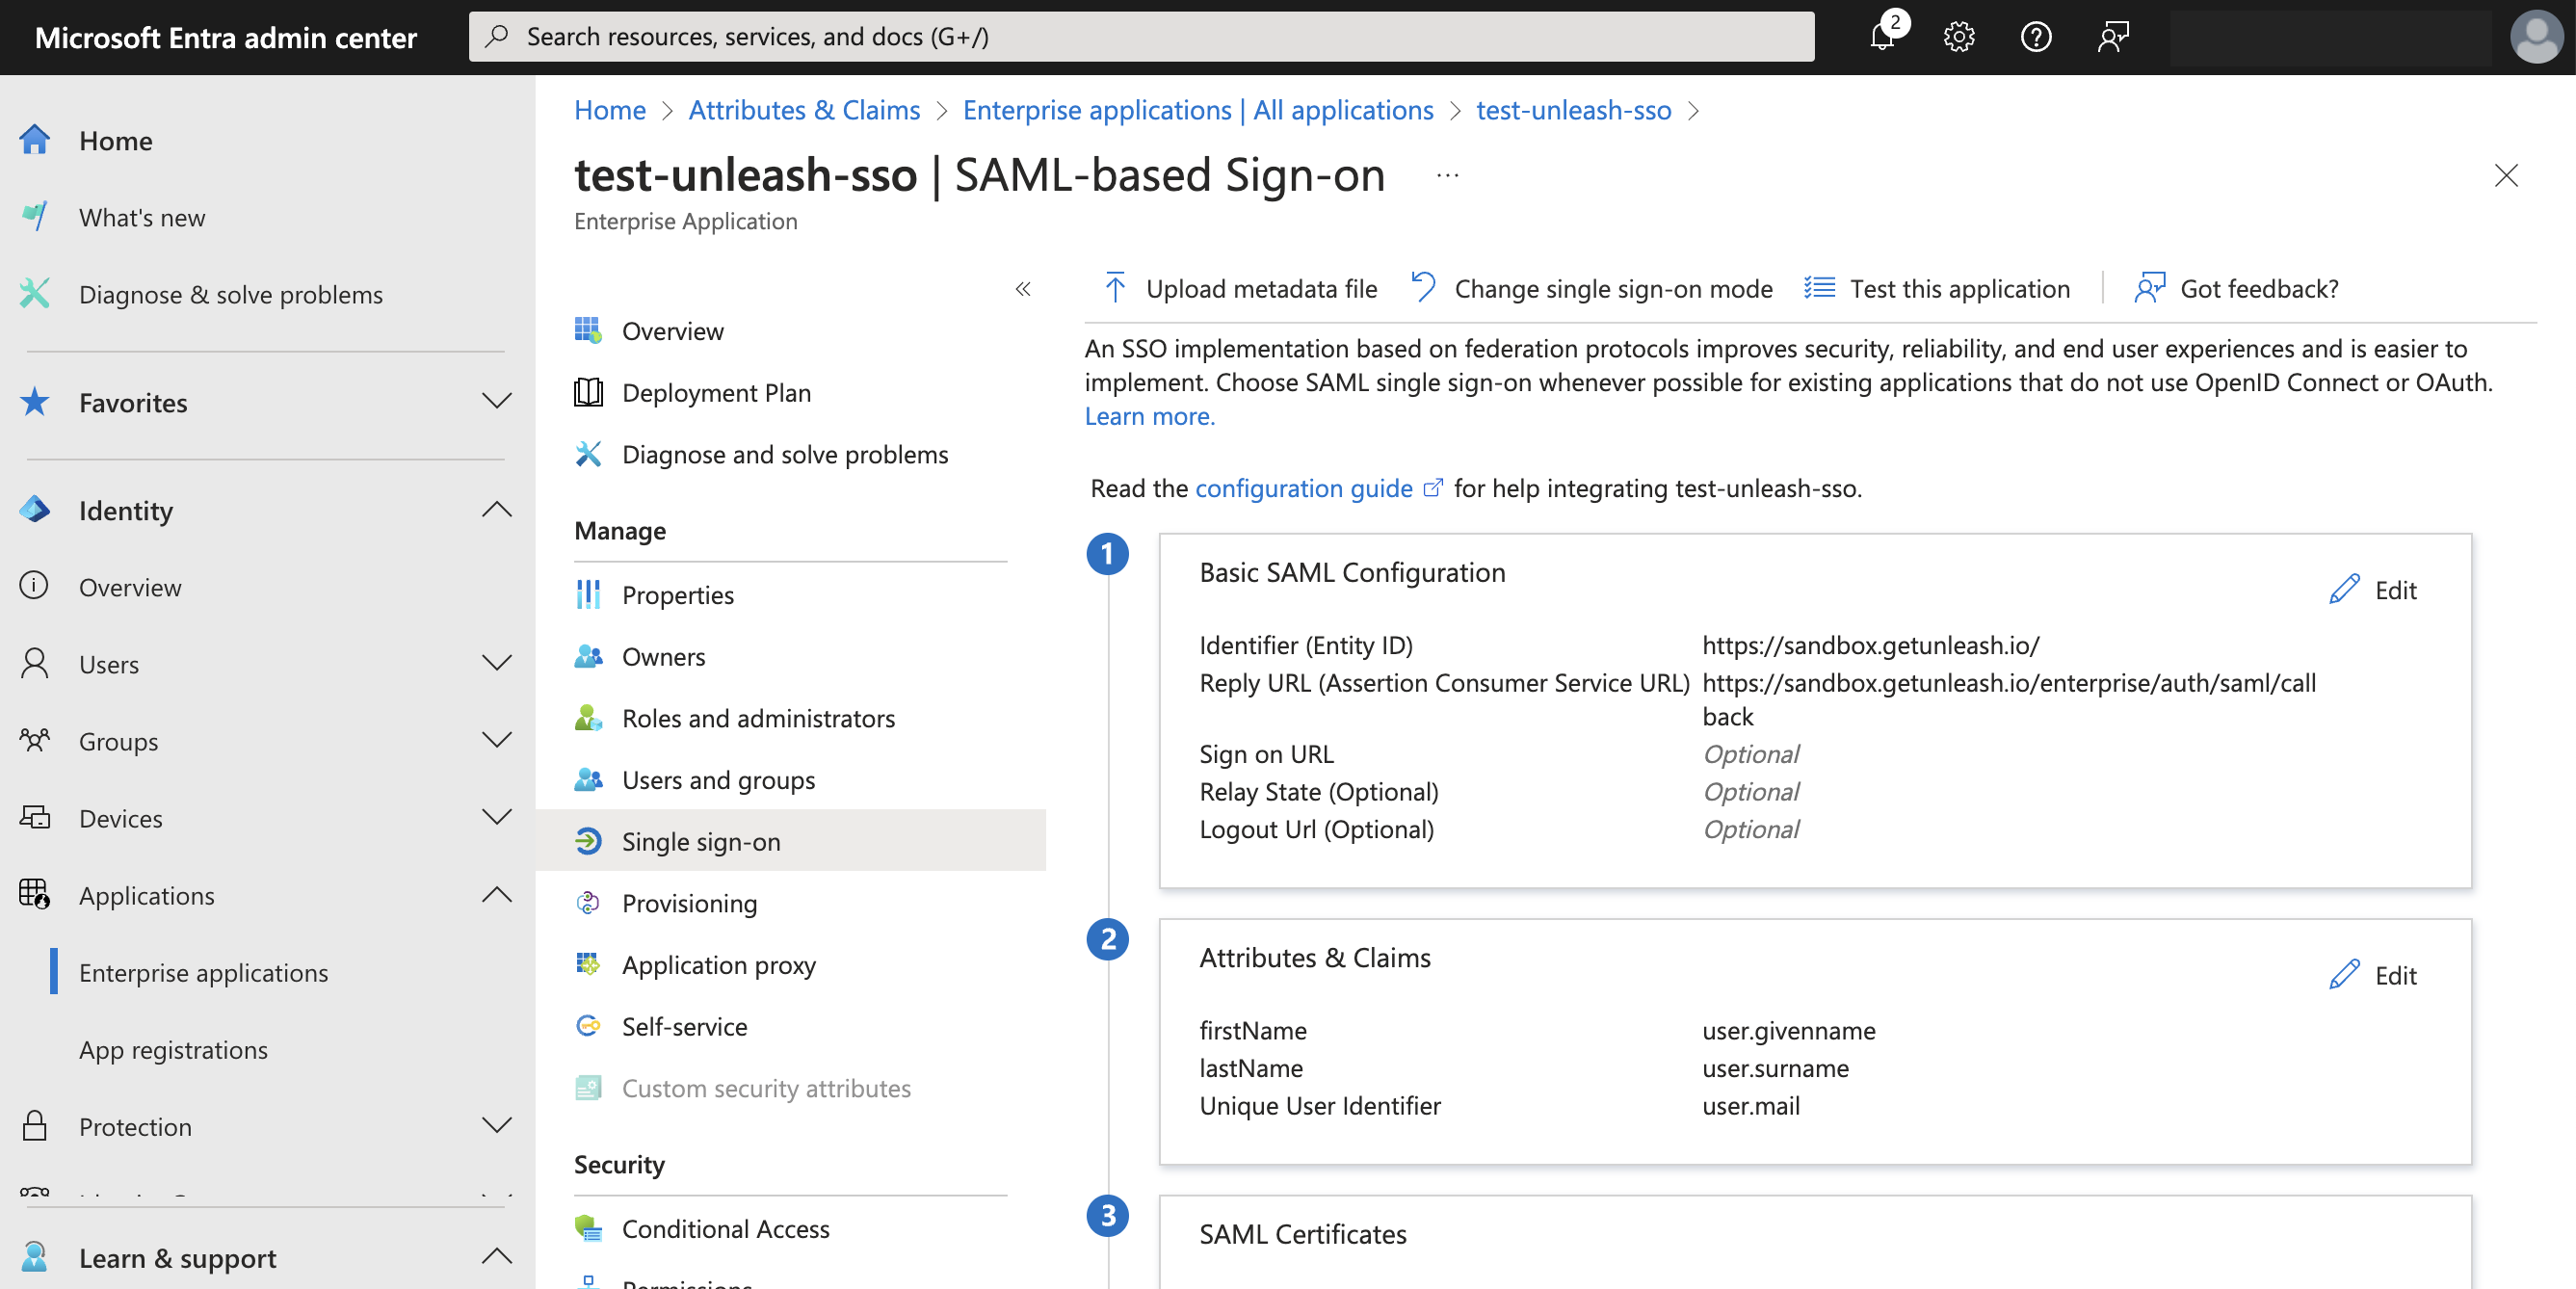Open Application proxy settings
Viewport: 2576px width, 1289px height.
pos(719,965)
